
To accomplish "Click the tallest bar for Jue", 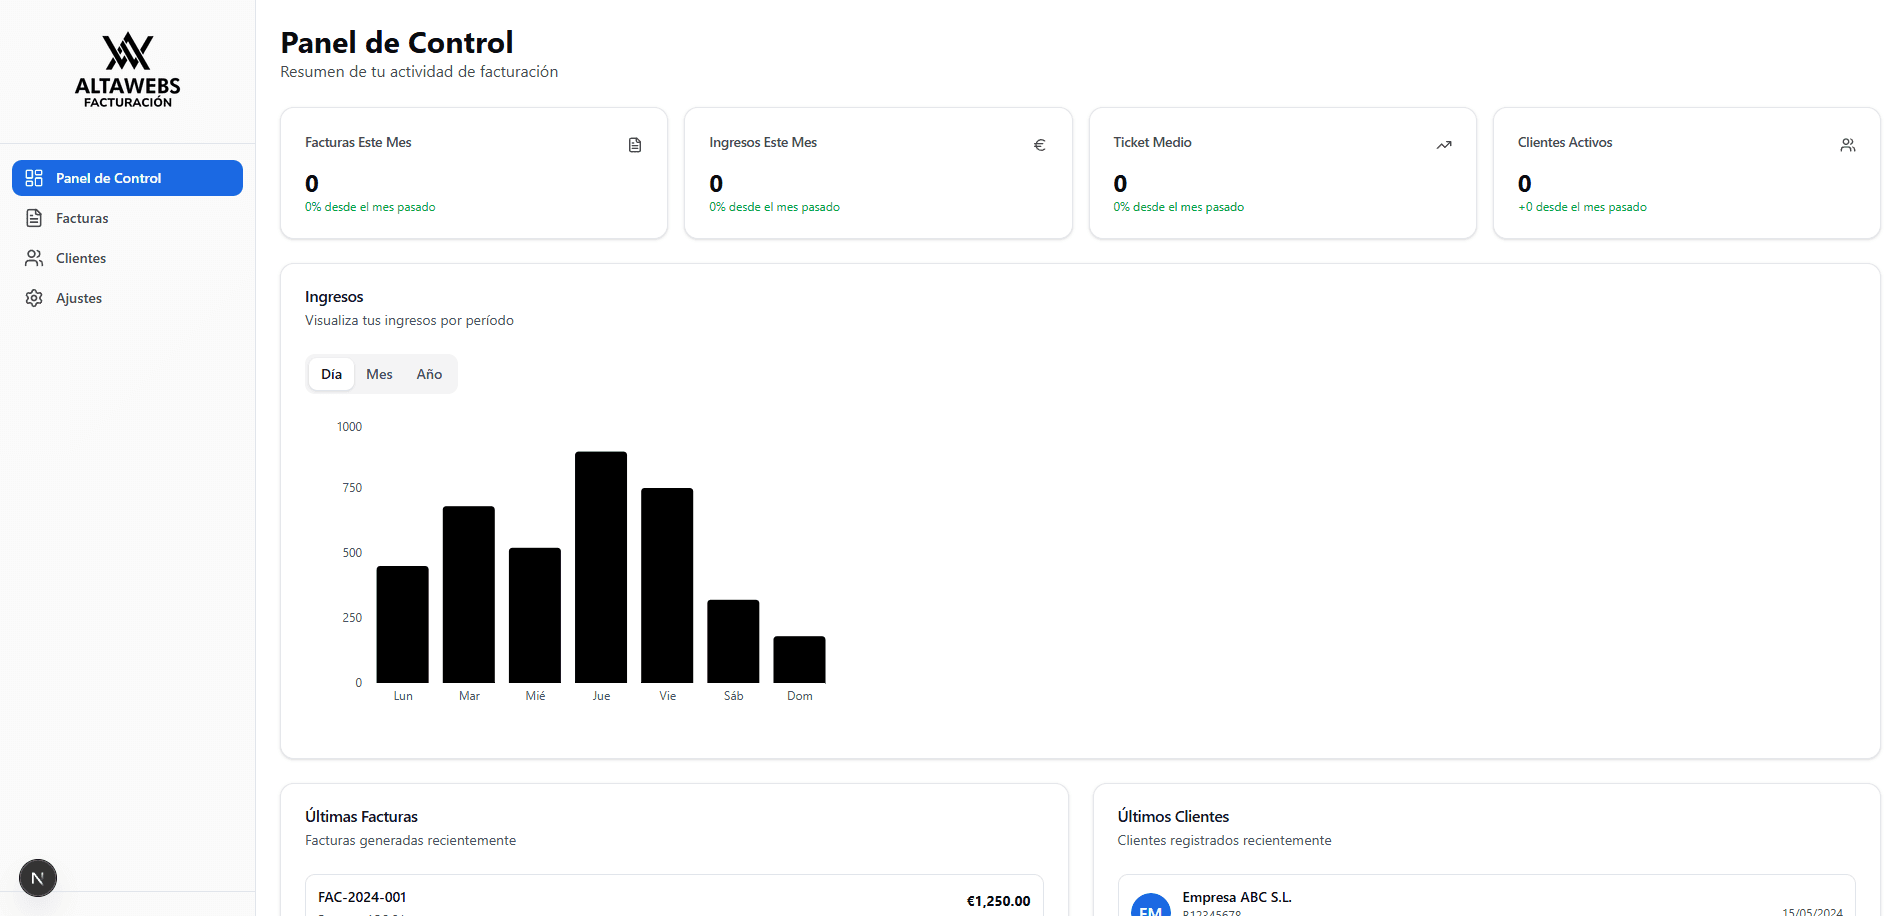I will (601, 566).
